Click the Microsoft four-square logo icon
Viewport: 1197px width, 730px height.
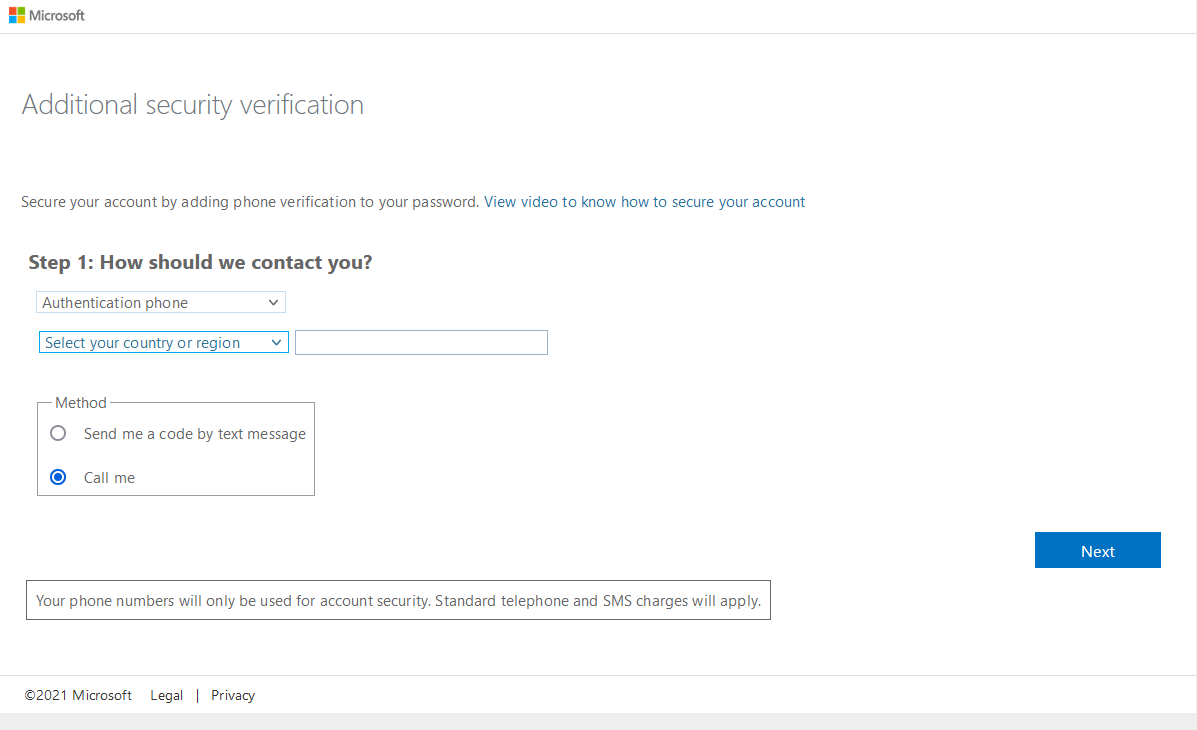point(17,15)
